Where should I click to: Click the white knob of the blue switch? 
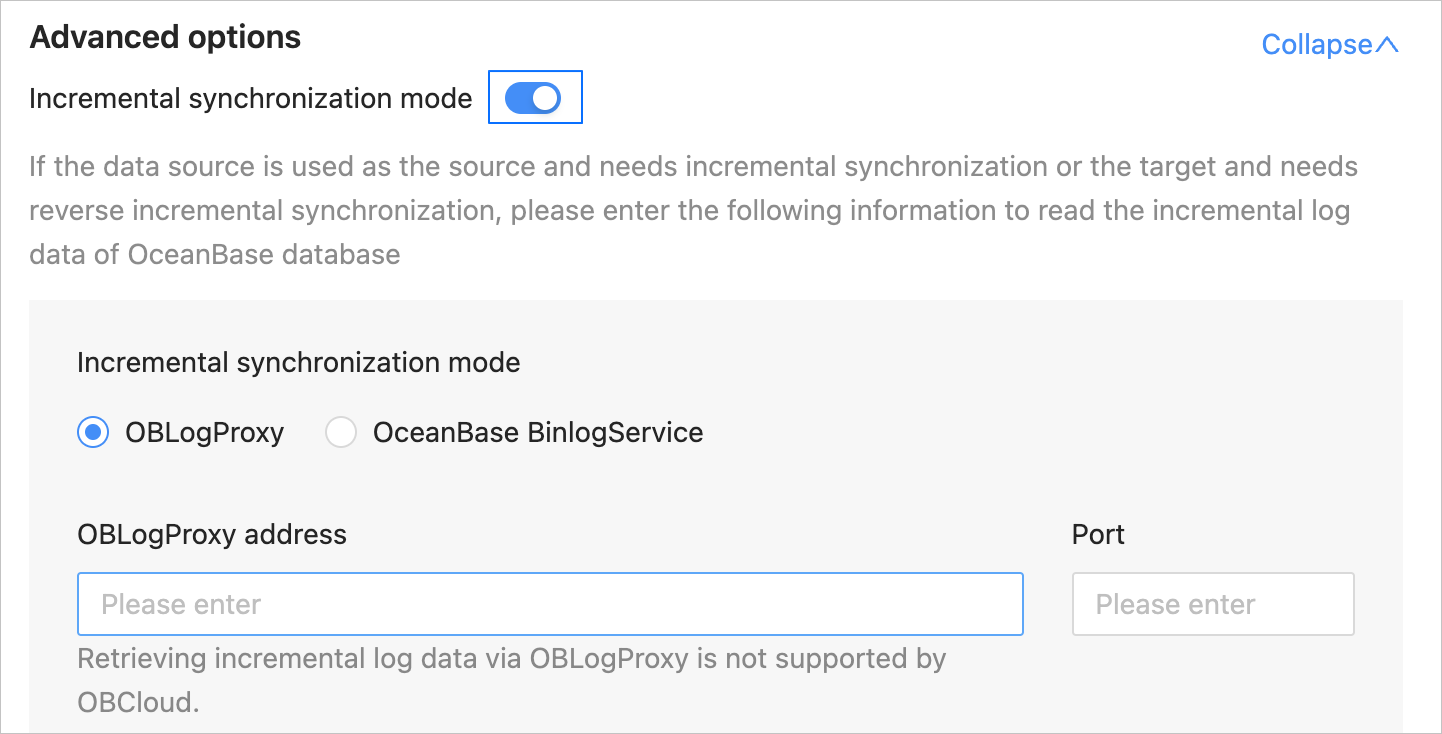click(x=546, y=98)
